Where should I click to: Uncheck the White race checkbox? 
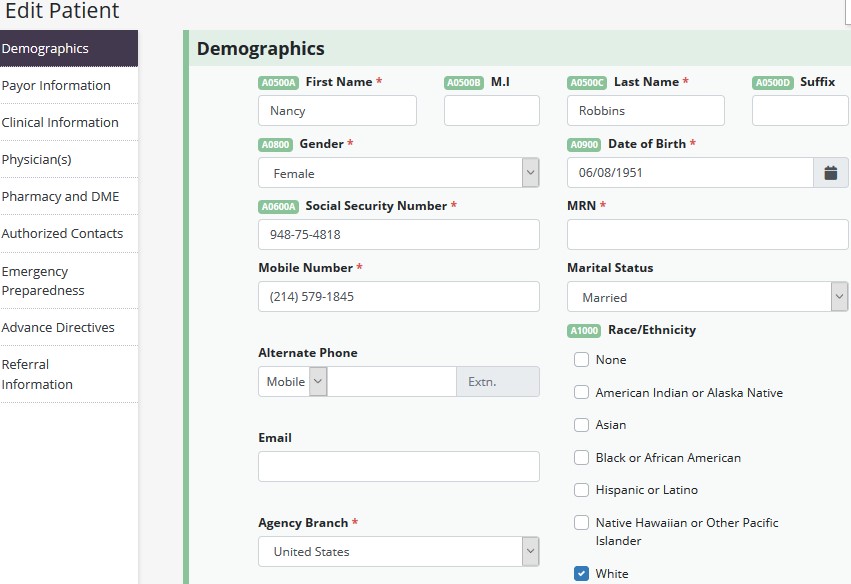click(581, 573)
